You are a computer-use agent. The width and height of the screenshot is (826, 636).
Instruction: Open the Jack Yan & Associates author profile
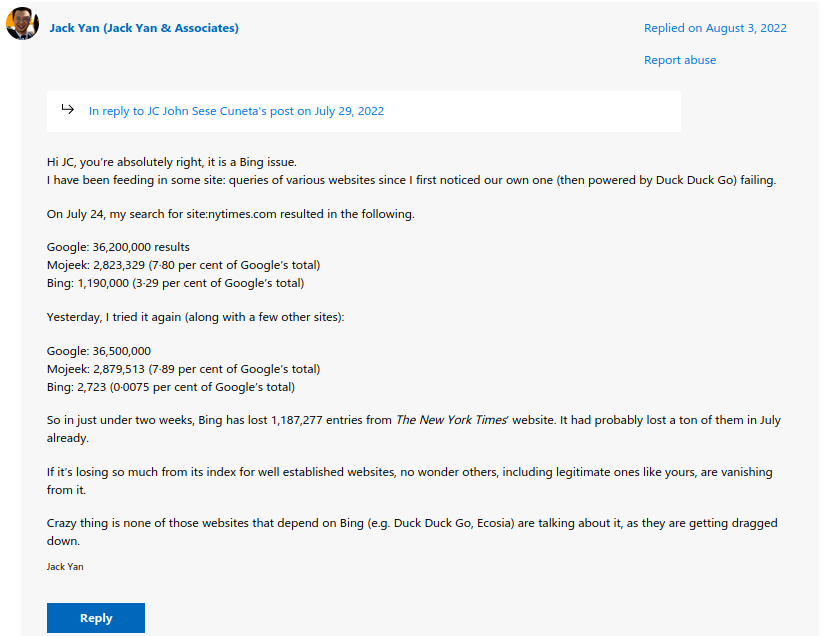click(144, 28)
